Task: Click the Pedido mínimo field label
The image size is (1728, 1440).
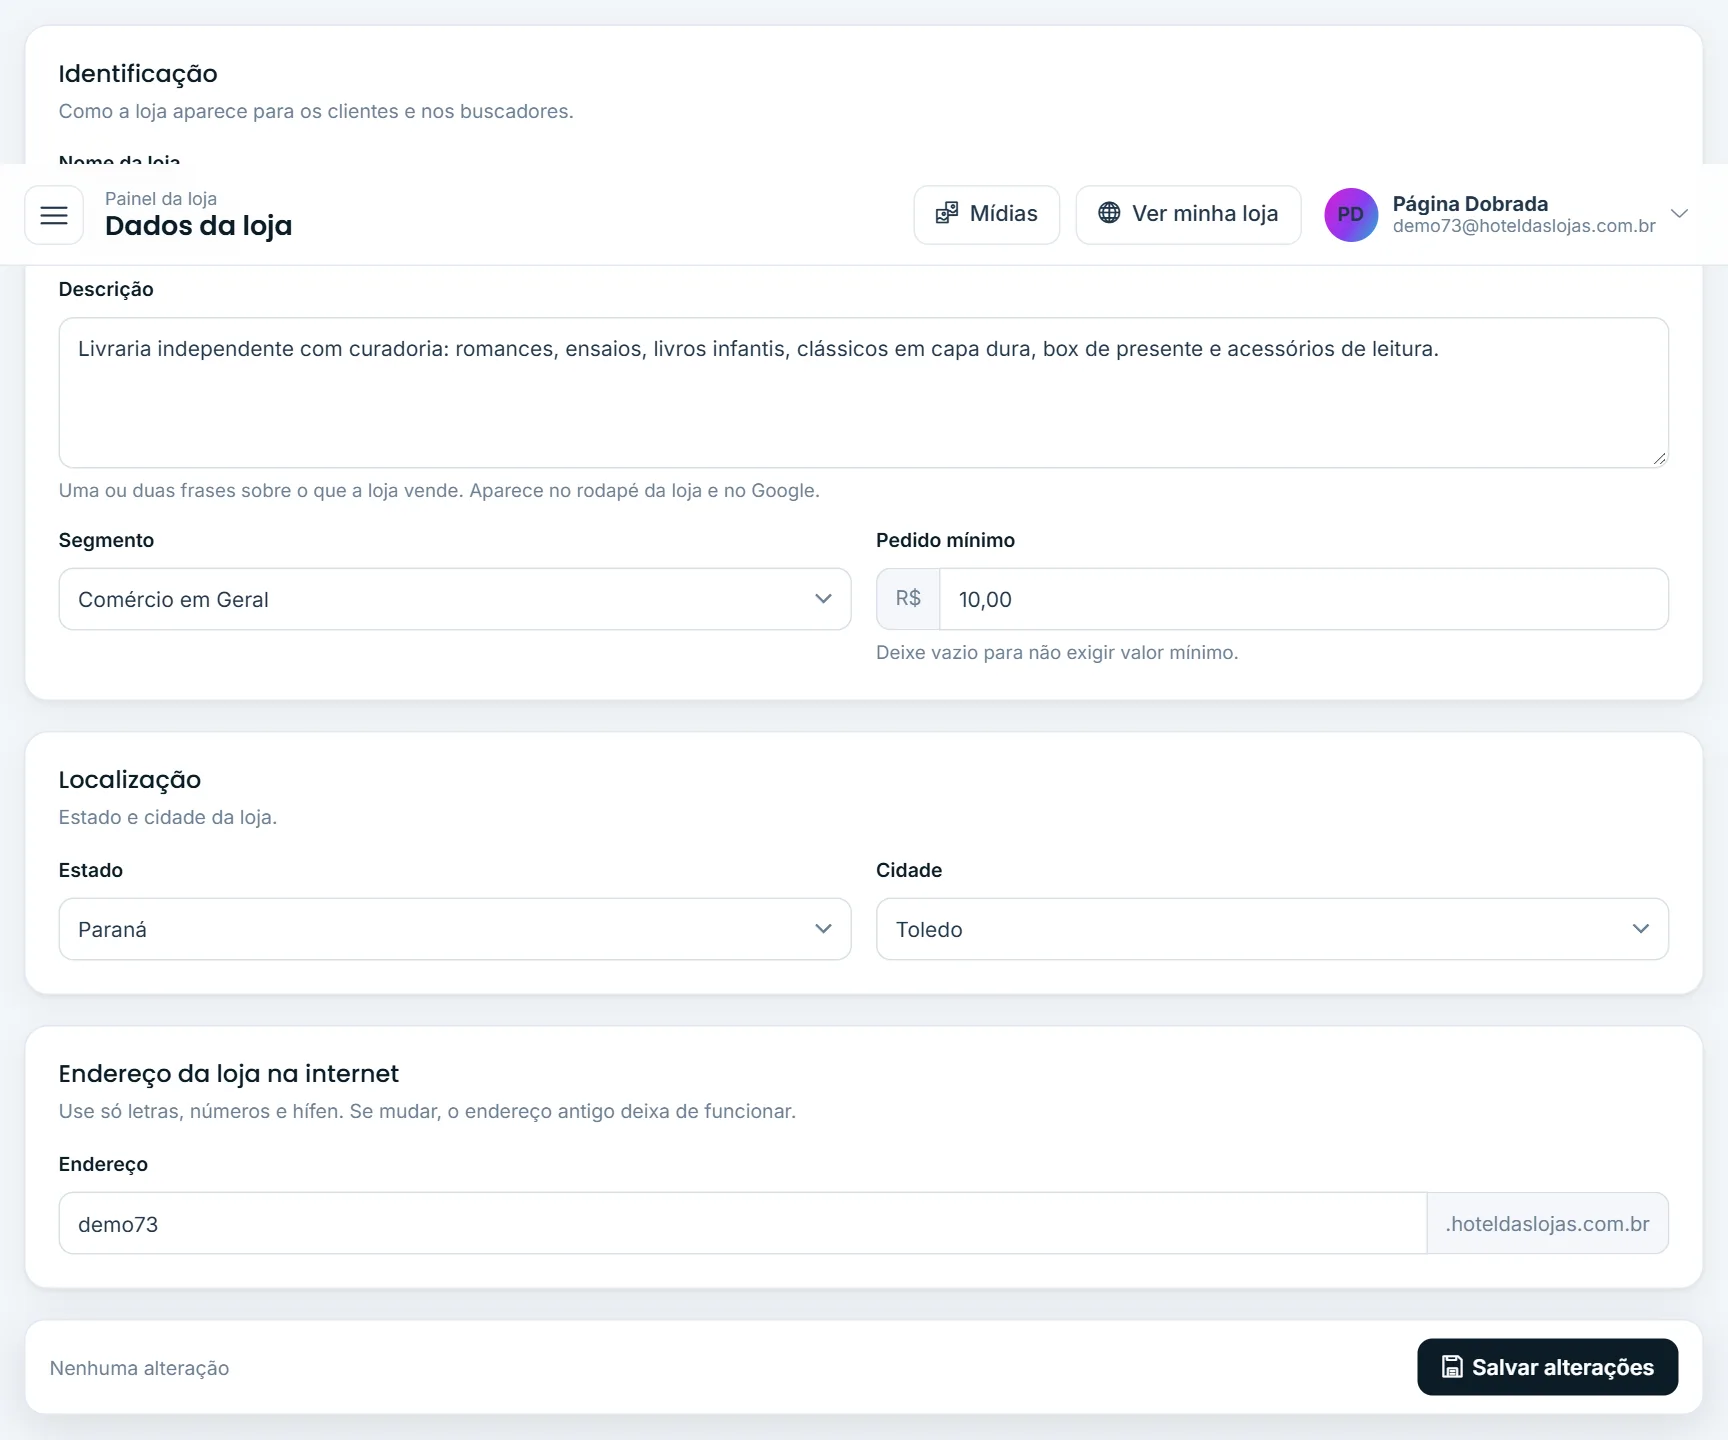Action: pos(945,540)
